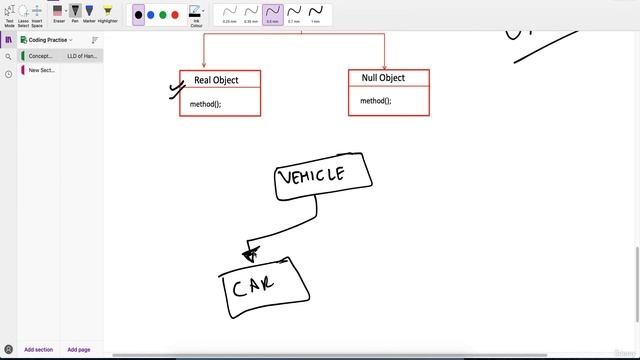This screenshot has height=360, width=640.
Task: Click the Real Object box title
Action: coord(216,80)
